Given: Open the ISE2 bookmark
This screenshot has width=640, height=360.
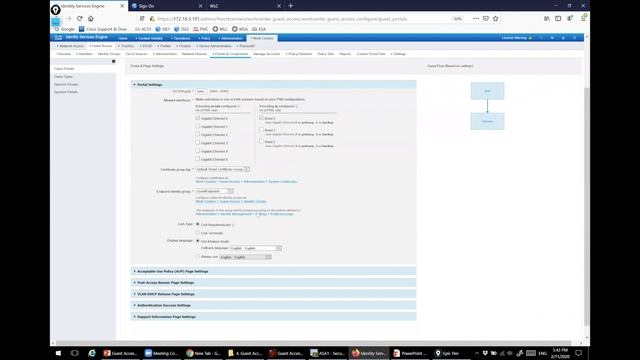Looking at the screenshot, I should point(181,29).
